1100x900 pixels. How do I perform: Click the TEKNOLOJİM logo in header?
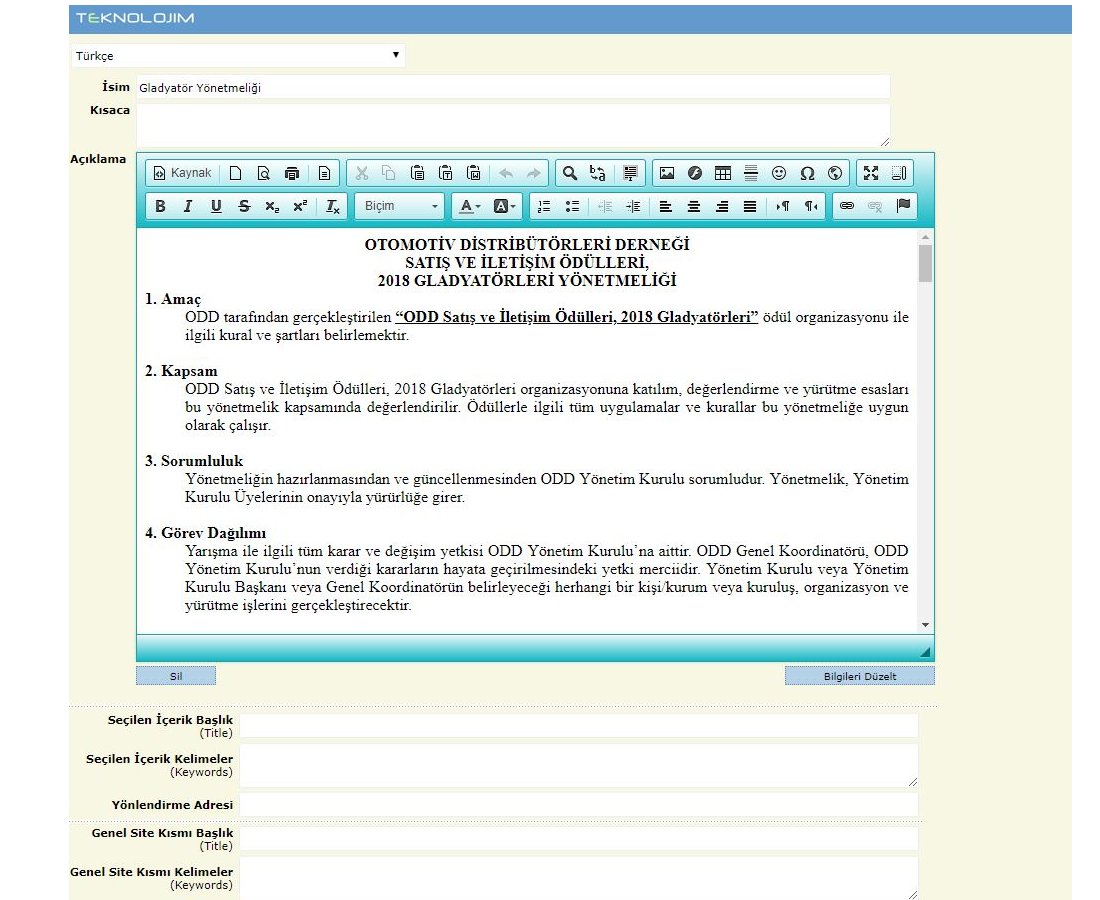135,18
